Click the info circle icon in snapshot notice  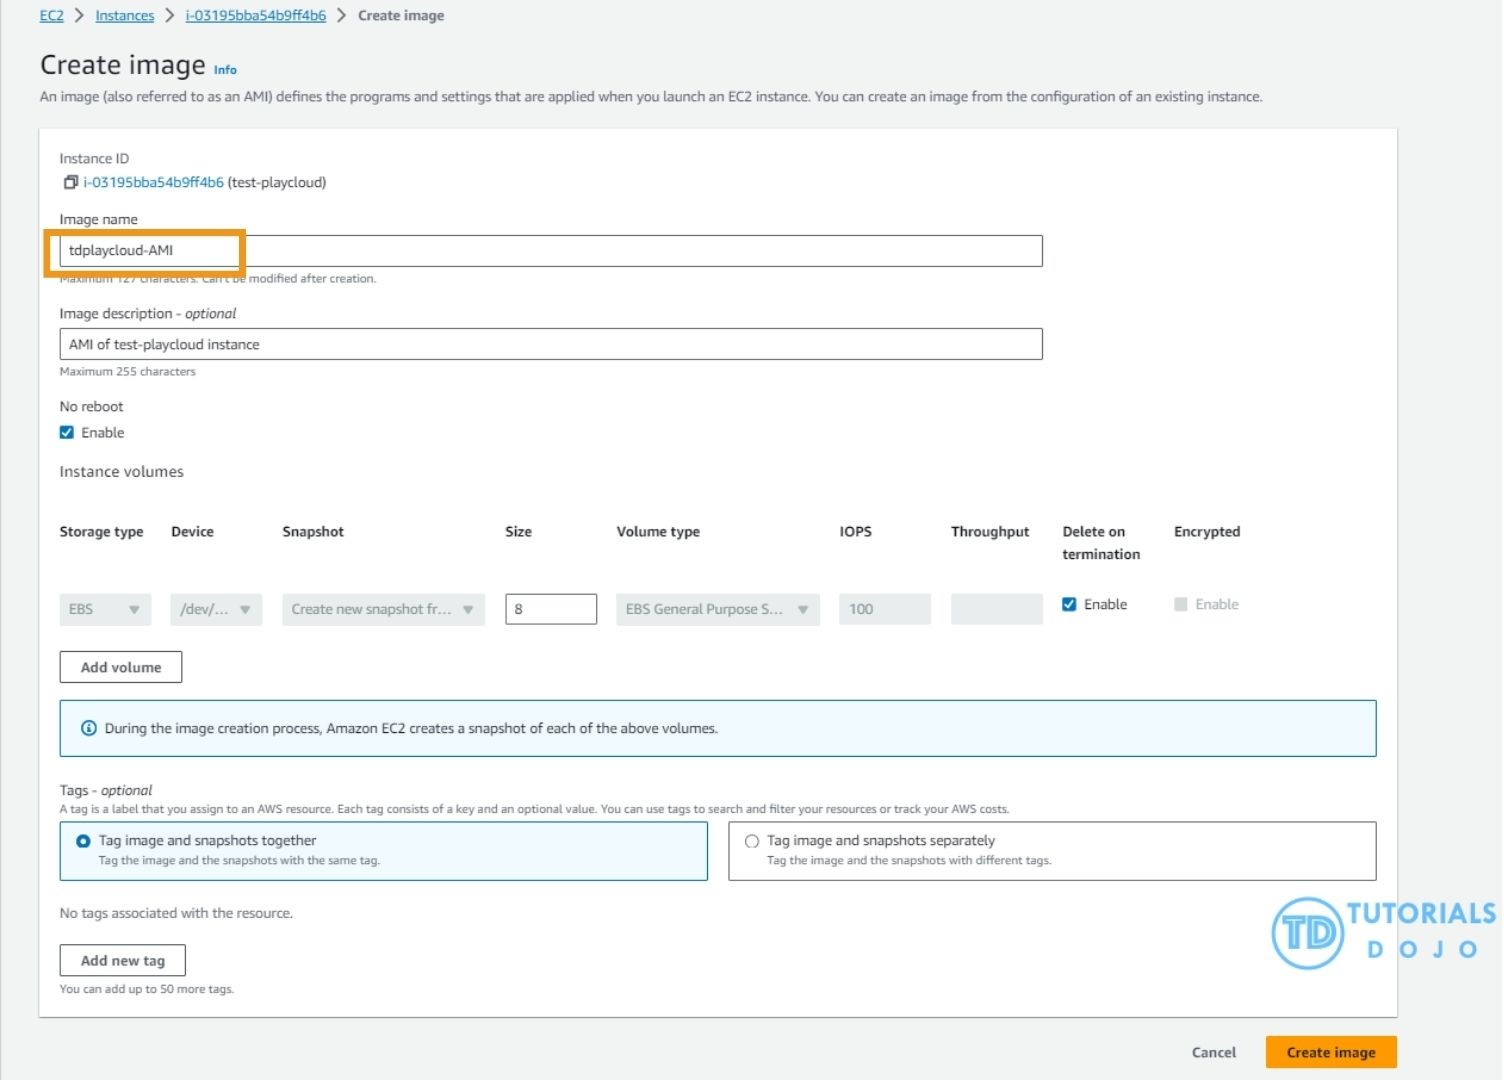89,728
